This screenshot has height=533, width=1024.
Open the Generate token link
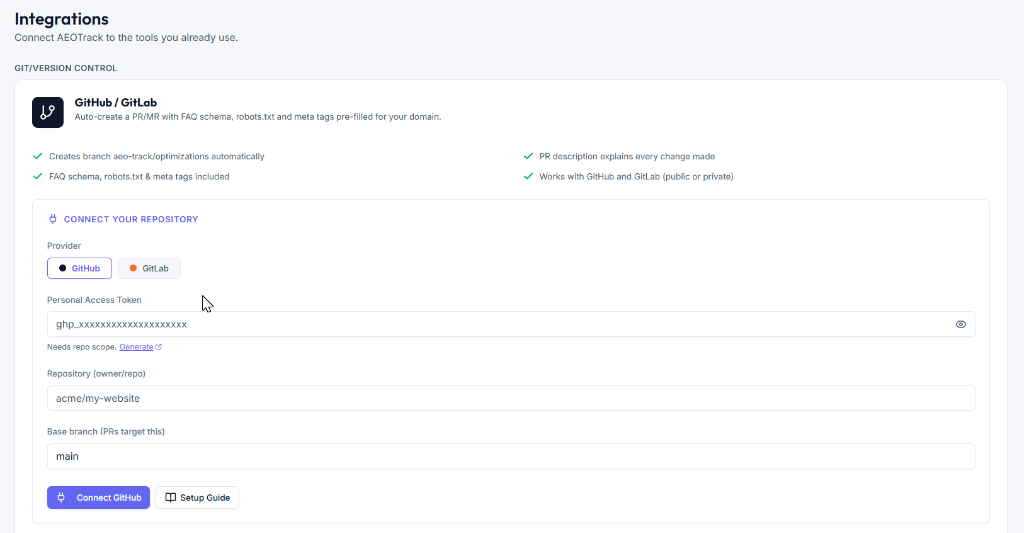(140, 347)
